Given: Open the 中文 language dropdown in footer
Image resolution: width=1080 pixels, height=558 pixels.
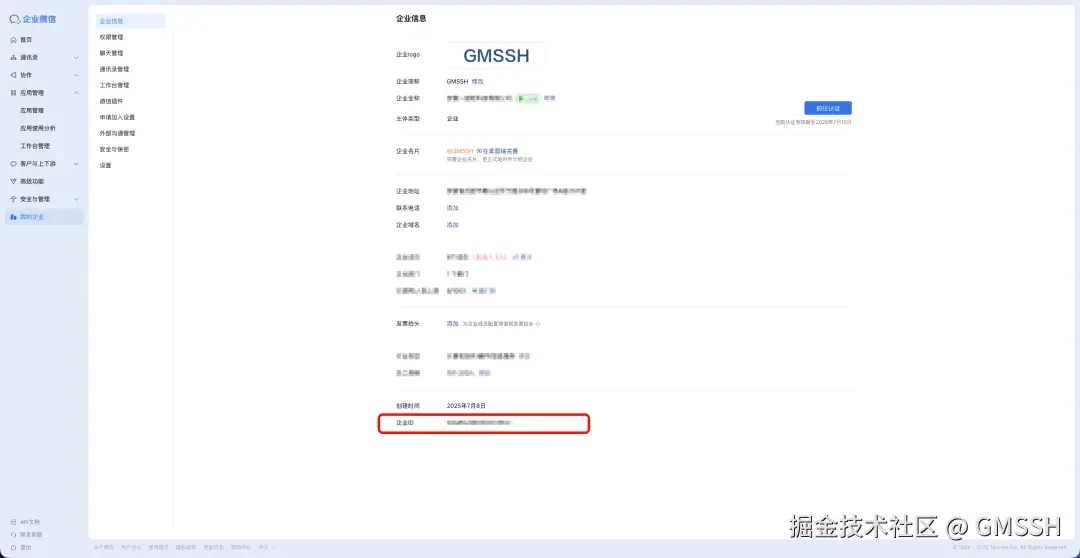Looking at the screenshot, I should point(267,547).
